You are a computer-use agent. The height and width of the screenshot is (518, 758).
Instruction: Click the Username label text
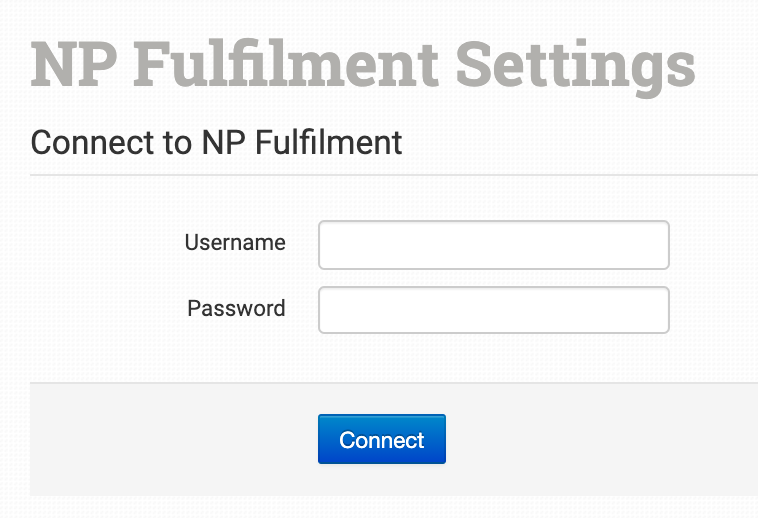pyautogui.click(x=235, y=243)
